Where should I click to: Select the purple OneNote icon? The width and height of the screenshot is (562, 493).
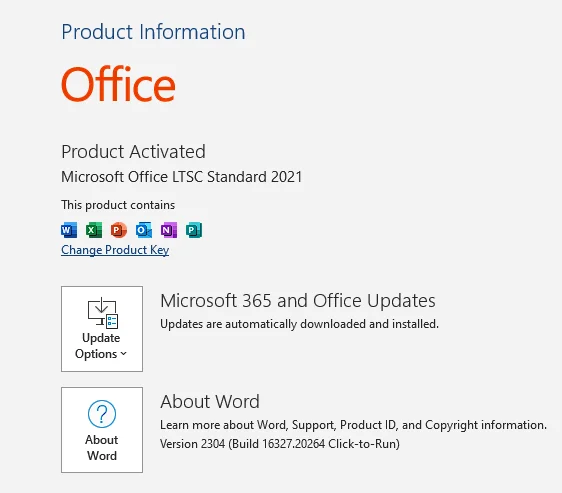click(x=168, y=230)
